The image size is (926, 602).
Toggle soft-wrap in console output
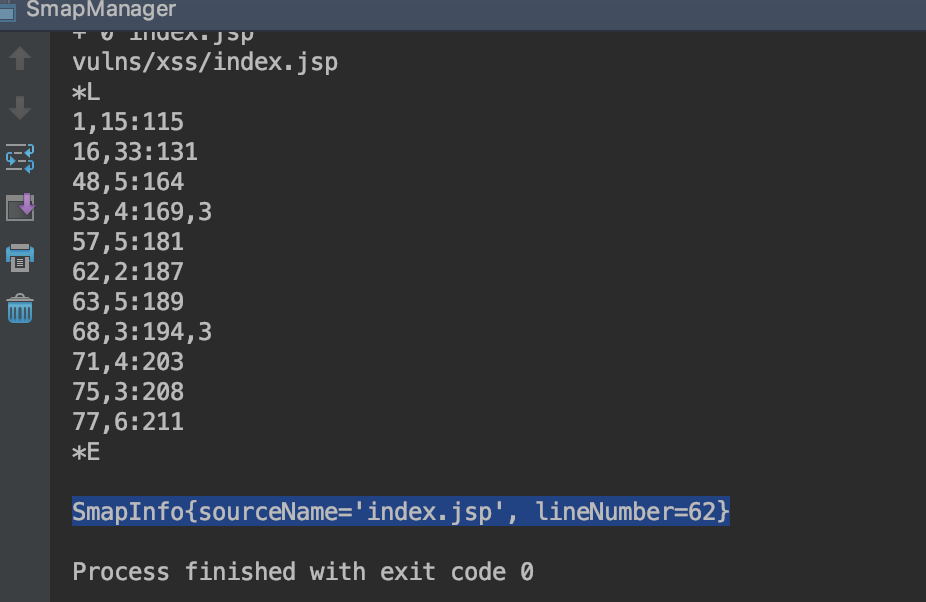tap(20, 157)
